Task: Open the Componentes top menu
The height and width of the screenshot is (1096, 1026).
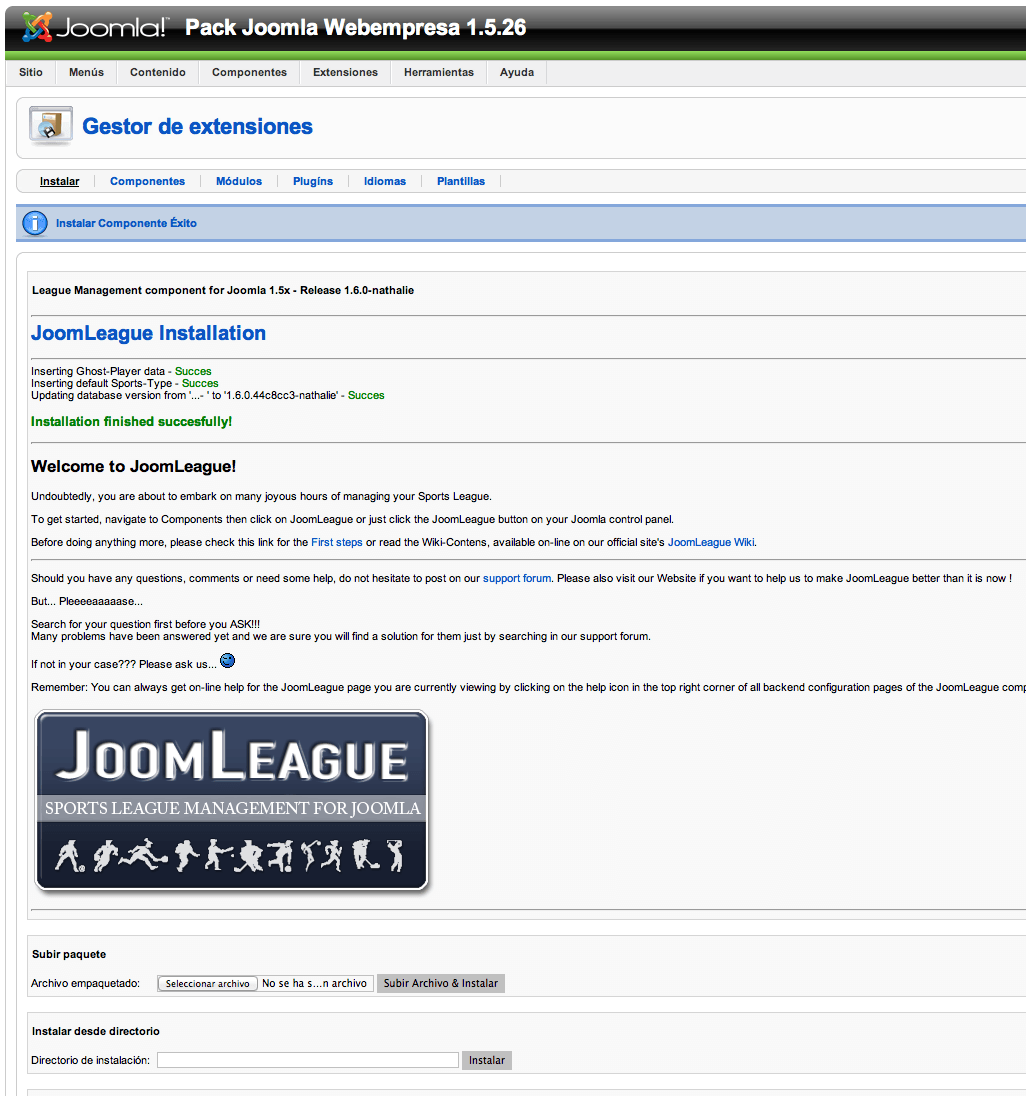Action: [250, 73]
